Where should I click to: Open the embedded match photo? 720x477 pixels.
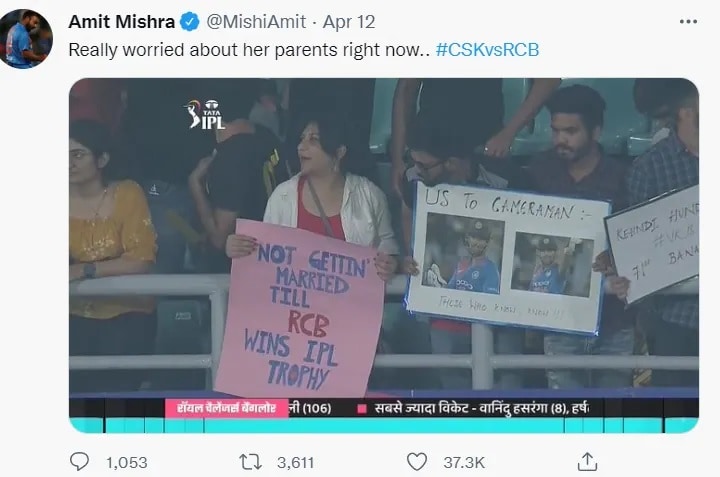coord(384,255)
